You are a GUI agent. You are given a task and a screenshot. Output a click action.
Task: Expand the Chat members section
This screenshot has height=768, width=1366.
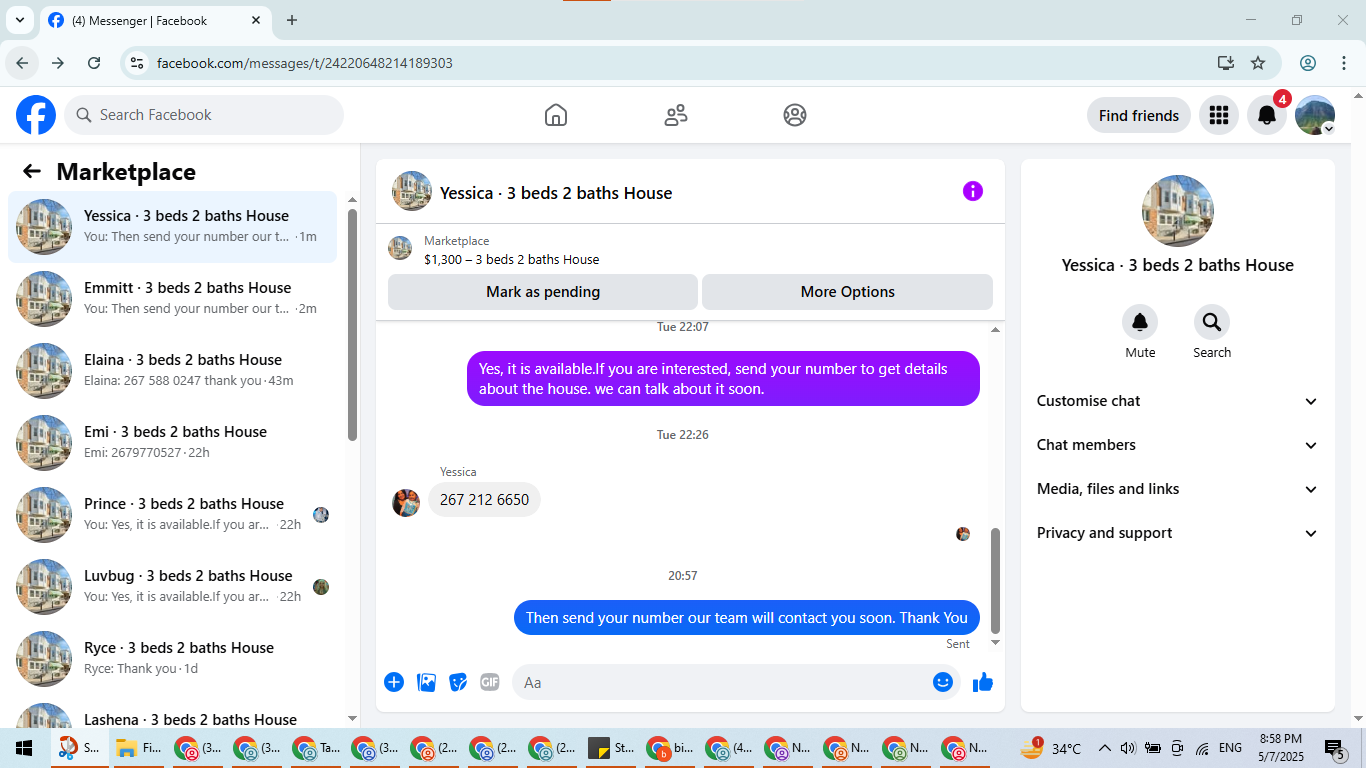1178,445
